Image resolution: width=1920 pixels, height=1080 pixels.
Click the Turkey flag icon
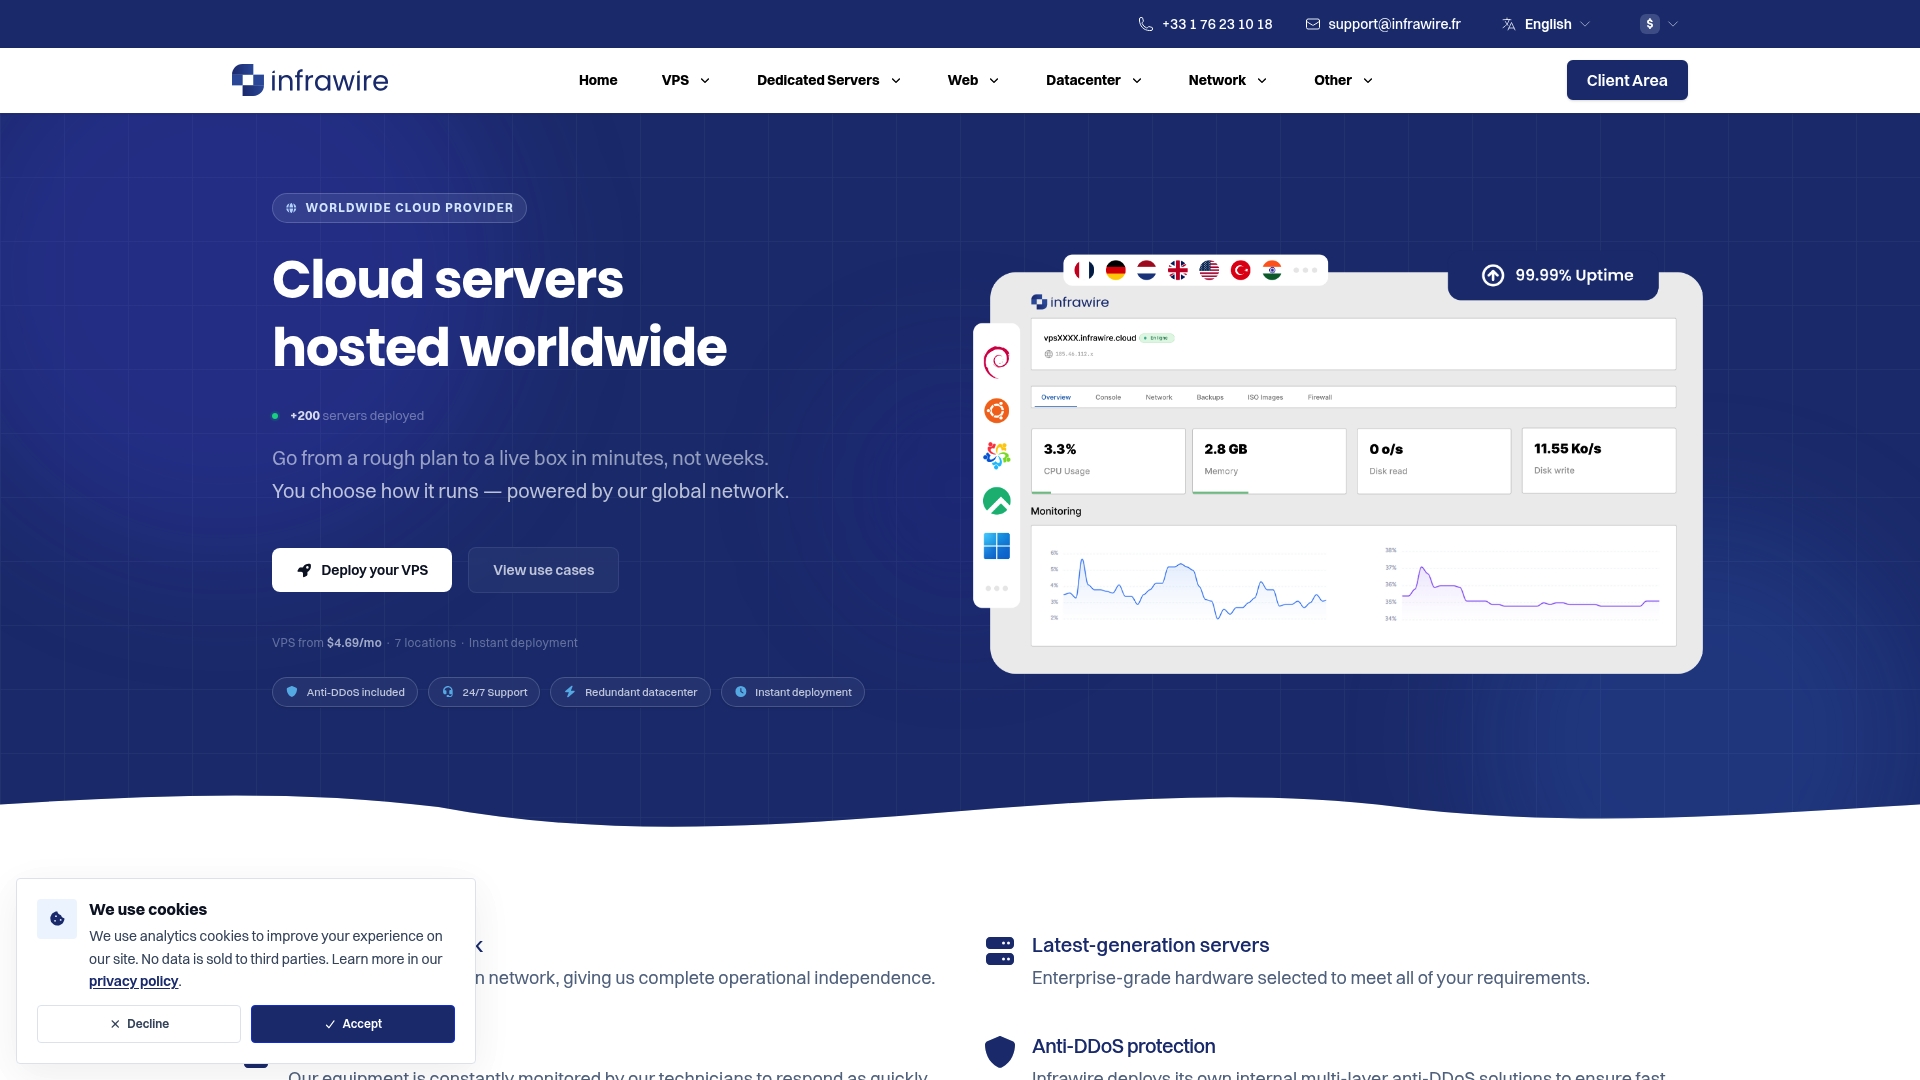coord(1241,270)
